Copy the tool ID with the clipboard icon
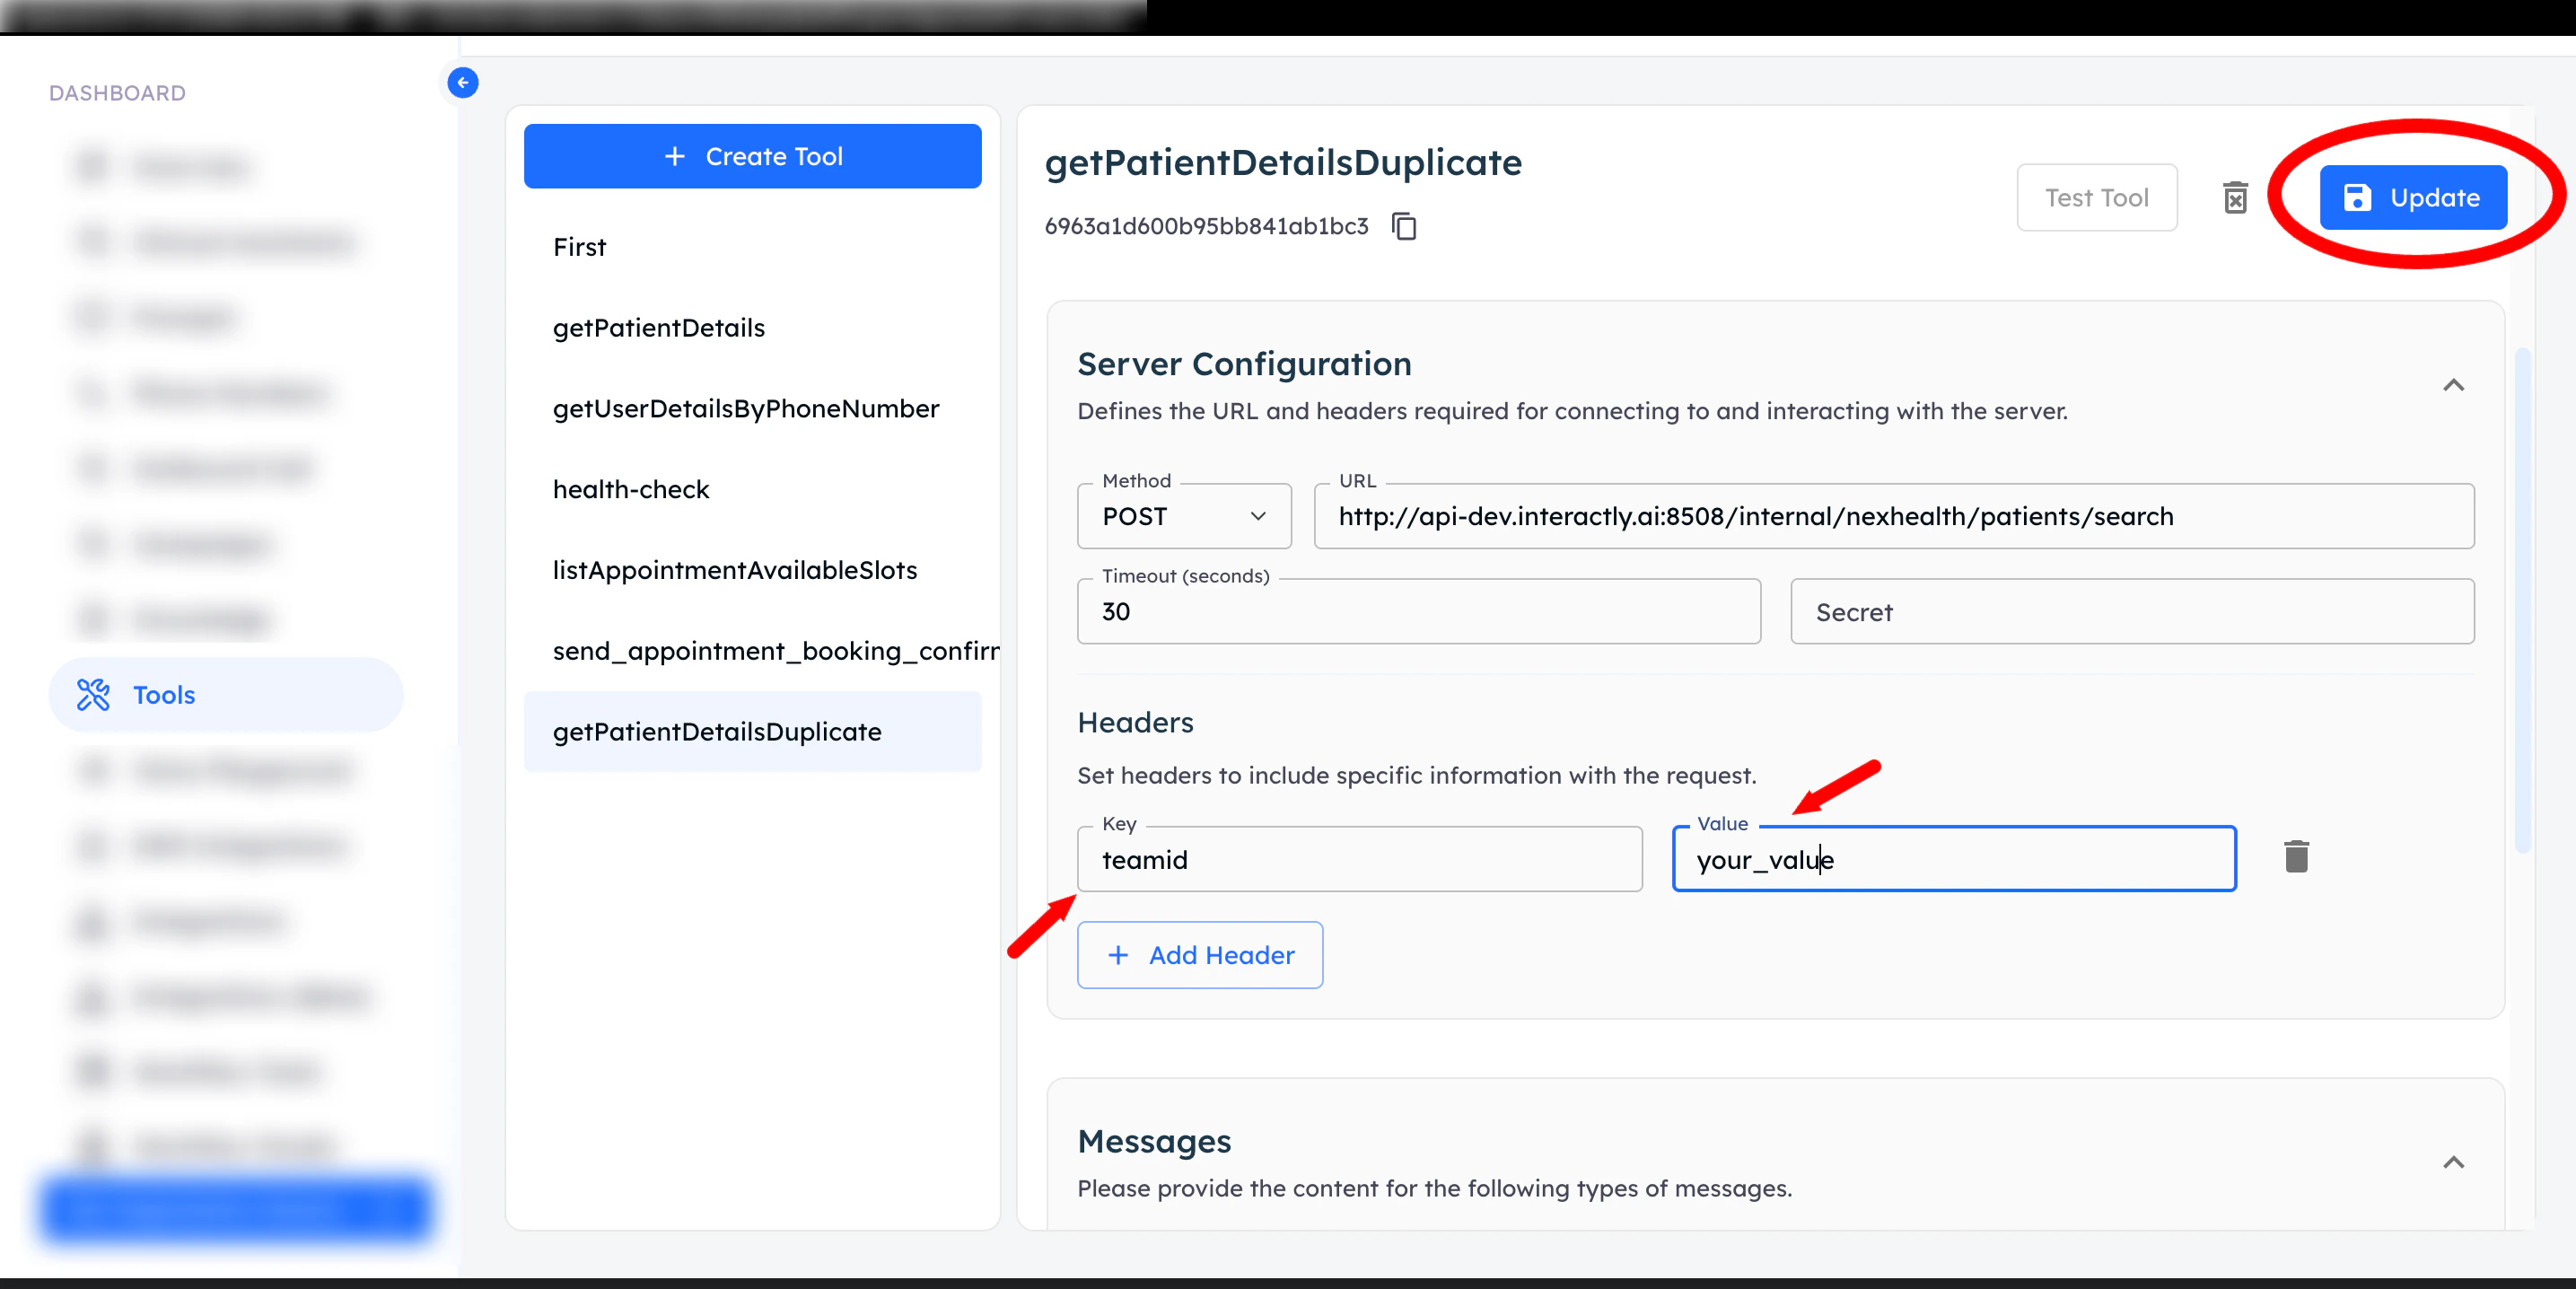The image size is (2576, 1289). [1404, 226]
